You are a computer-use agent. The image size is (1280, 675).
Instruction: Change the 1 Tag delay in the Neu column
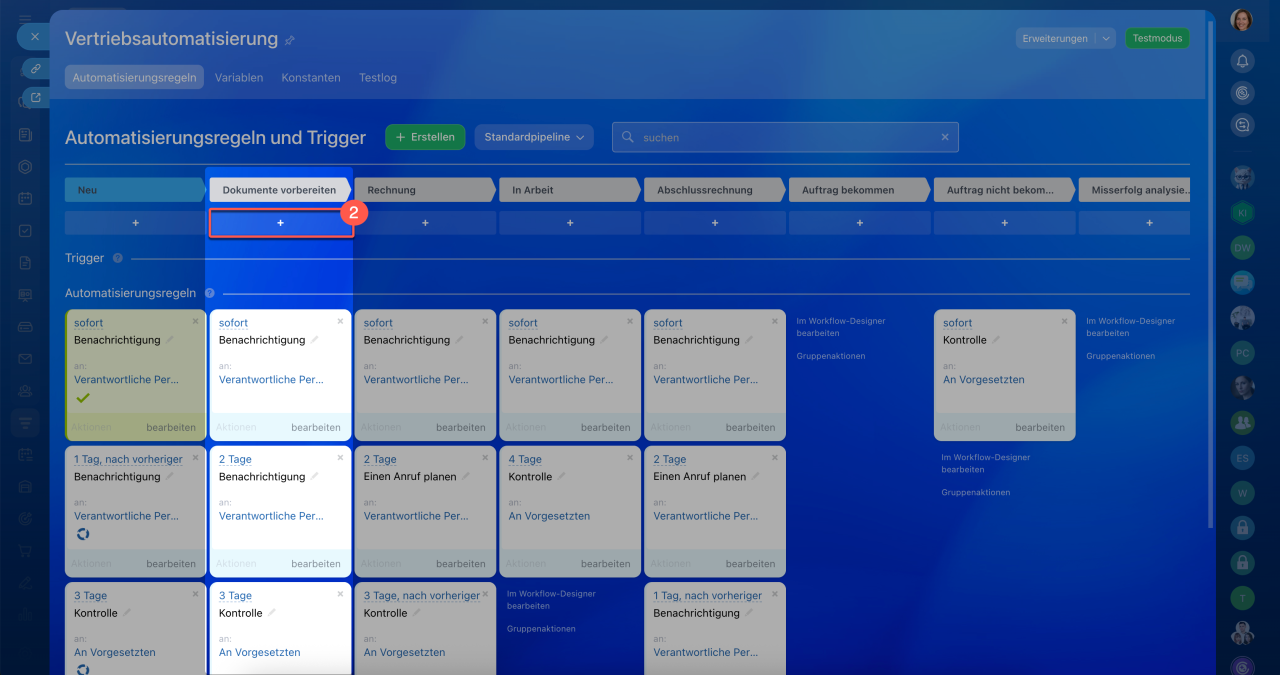click(128, 459)
